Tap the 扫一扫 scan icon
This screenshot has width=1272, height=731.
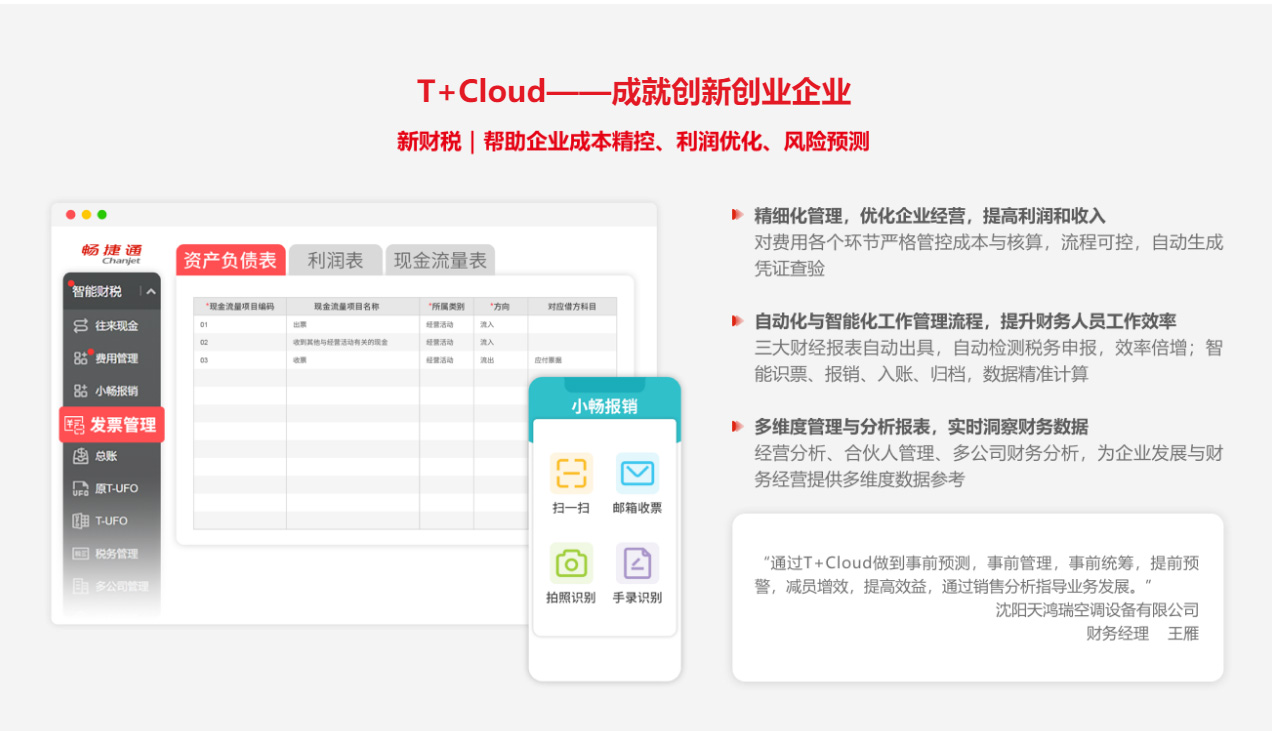(571, 473)
